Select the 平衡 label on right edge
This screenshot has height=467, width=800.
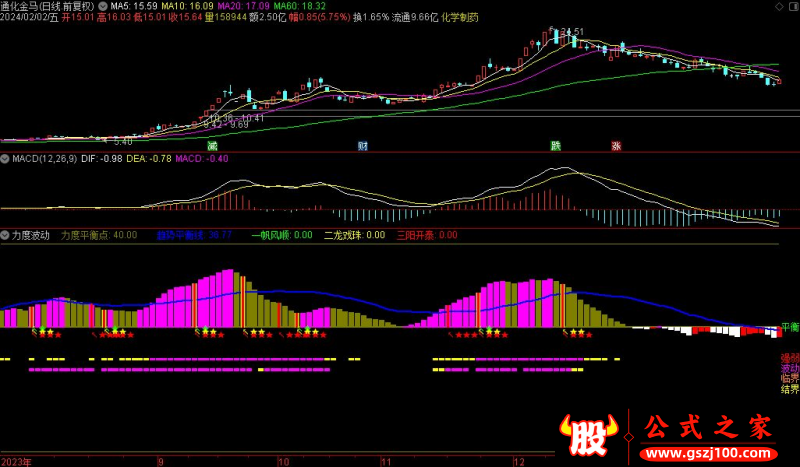click(x=789, y=328)
